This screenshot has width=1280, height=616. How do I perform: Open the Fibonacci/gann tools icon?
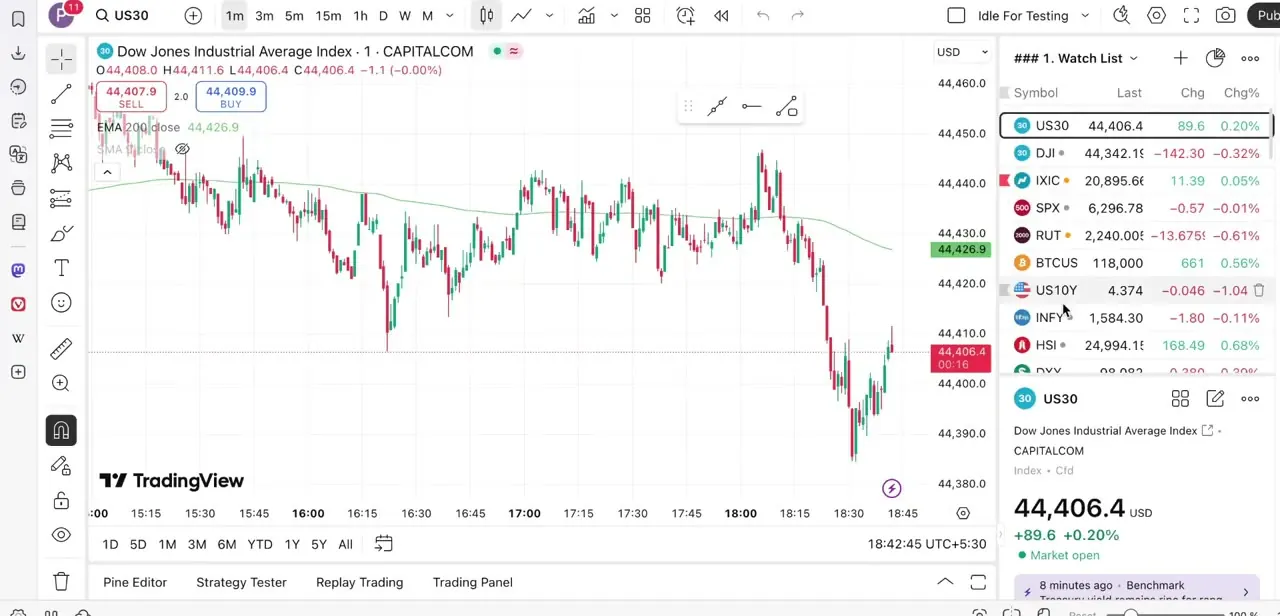(x=61, y=128)
